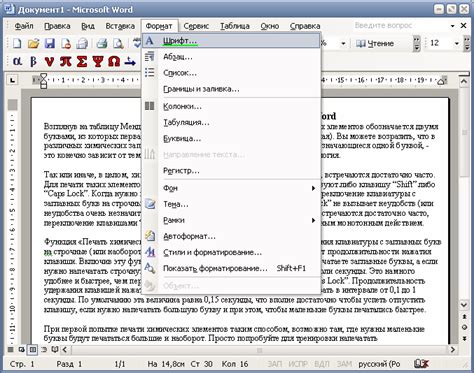
Task: Toggle ИСПР track changes in status bar
Action: click(297, 364)
